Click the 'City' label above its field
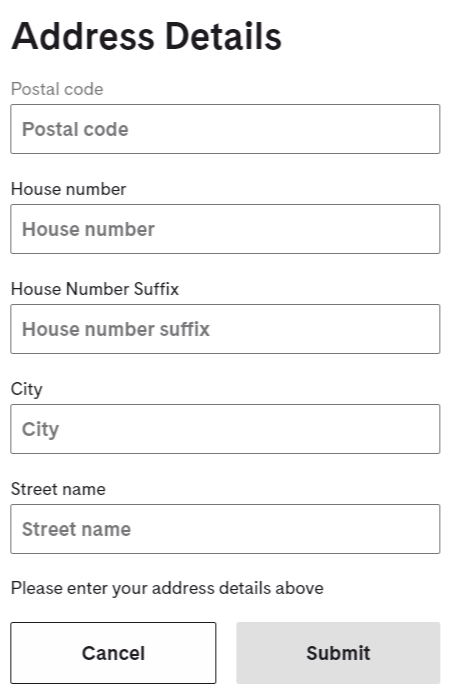The width and height of the screenshot is (453, 695). point(27,390)
